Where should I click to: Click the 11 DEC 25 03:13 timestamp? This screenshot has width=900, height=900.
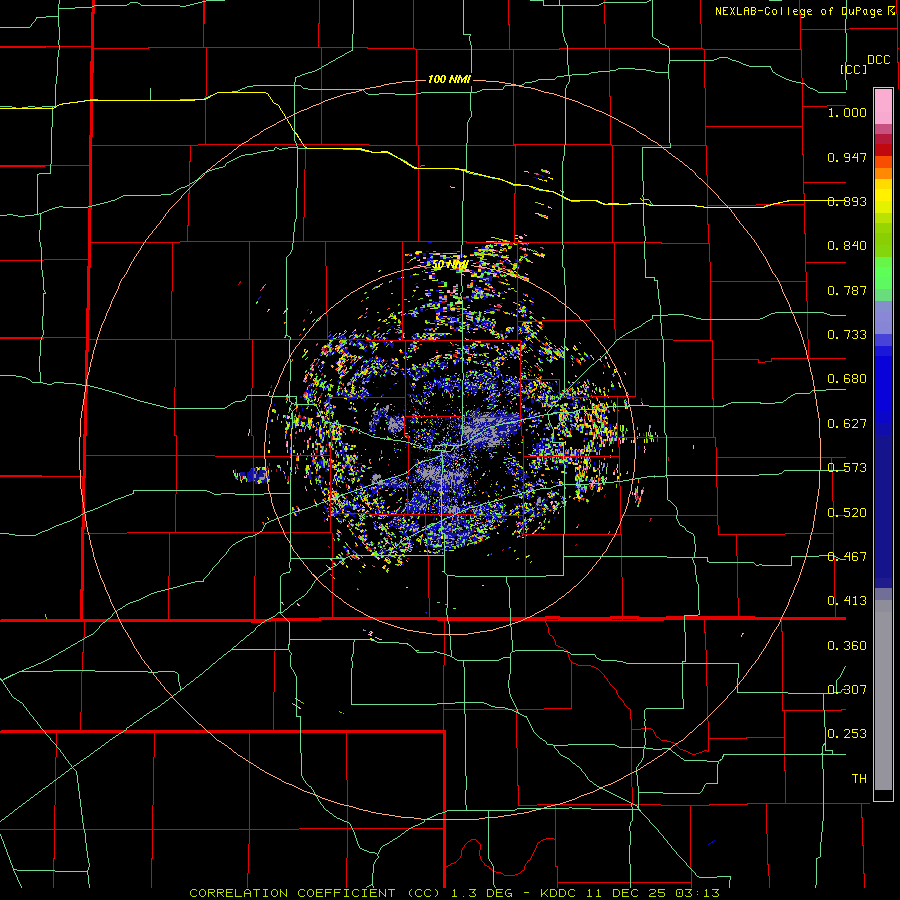pos(653,893)
